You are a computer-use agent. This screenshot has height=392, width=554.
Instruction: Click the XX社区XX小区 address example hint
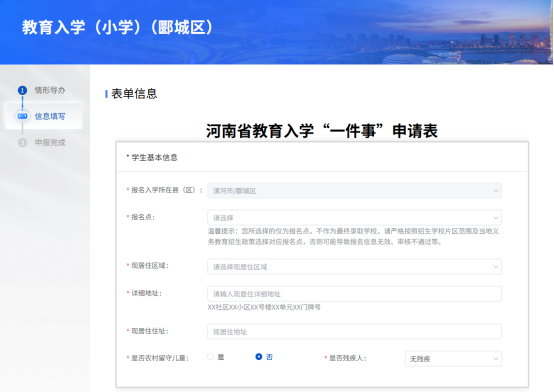click(x=264, y=307)
